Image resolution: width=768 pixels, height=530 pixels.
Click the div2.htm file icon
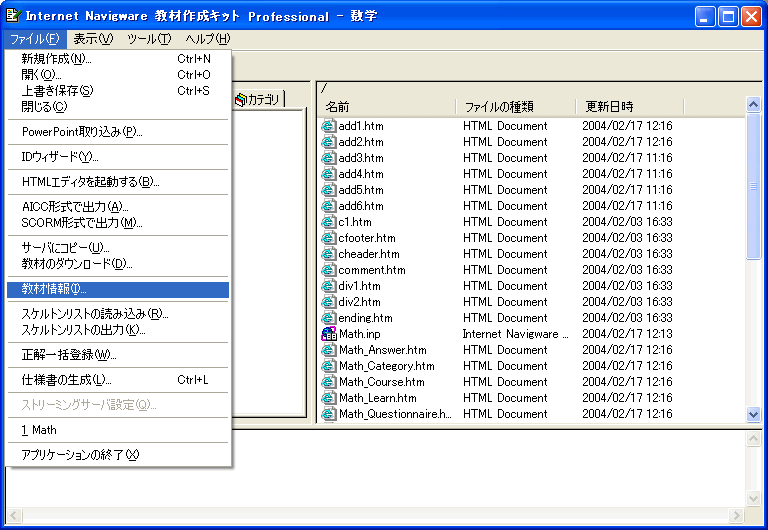pyautogui.click(x=329, y=302)
